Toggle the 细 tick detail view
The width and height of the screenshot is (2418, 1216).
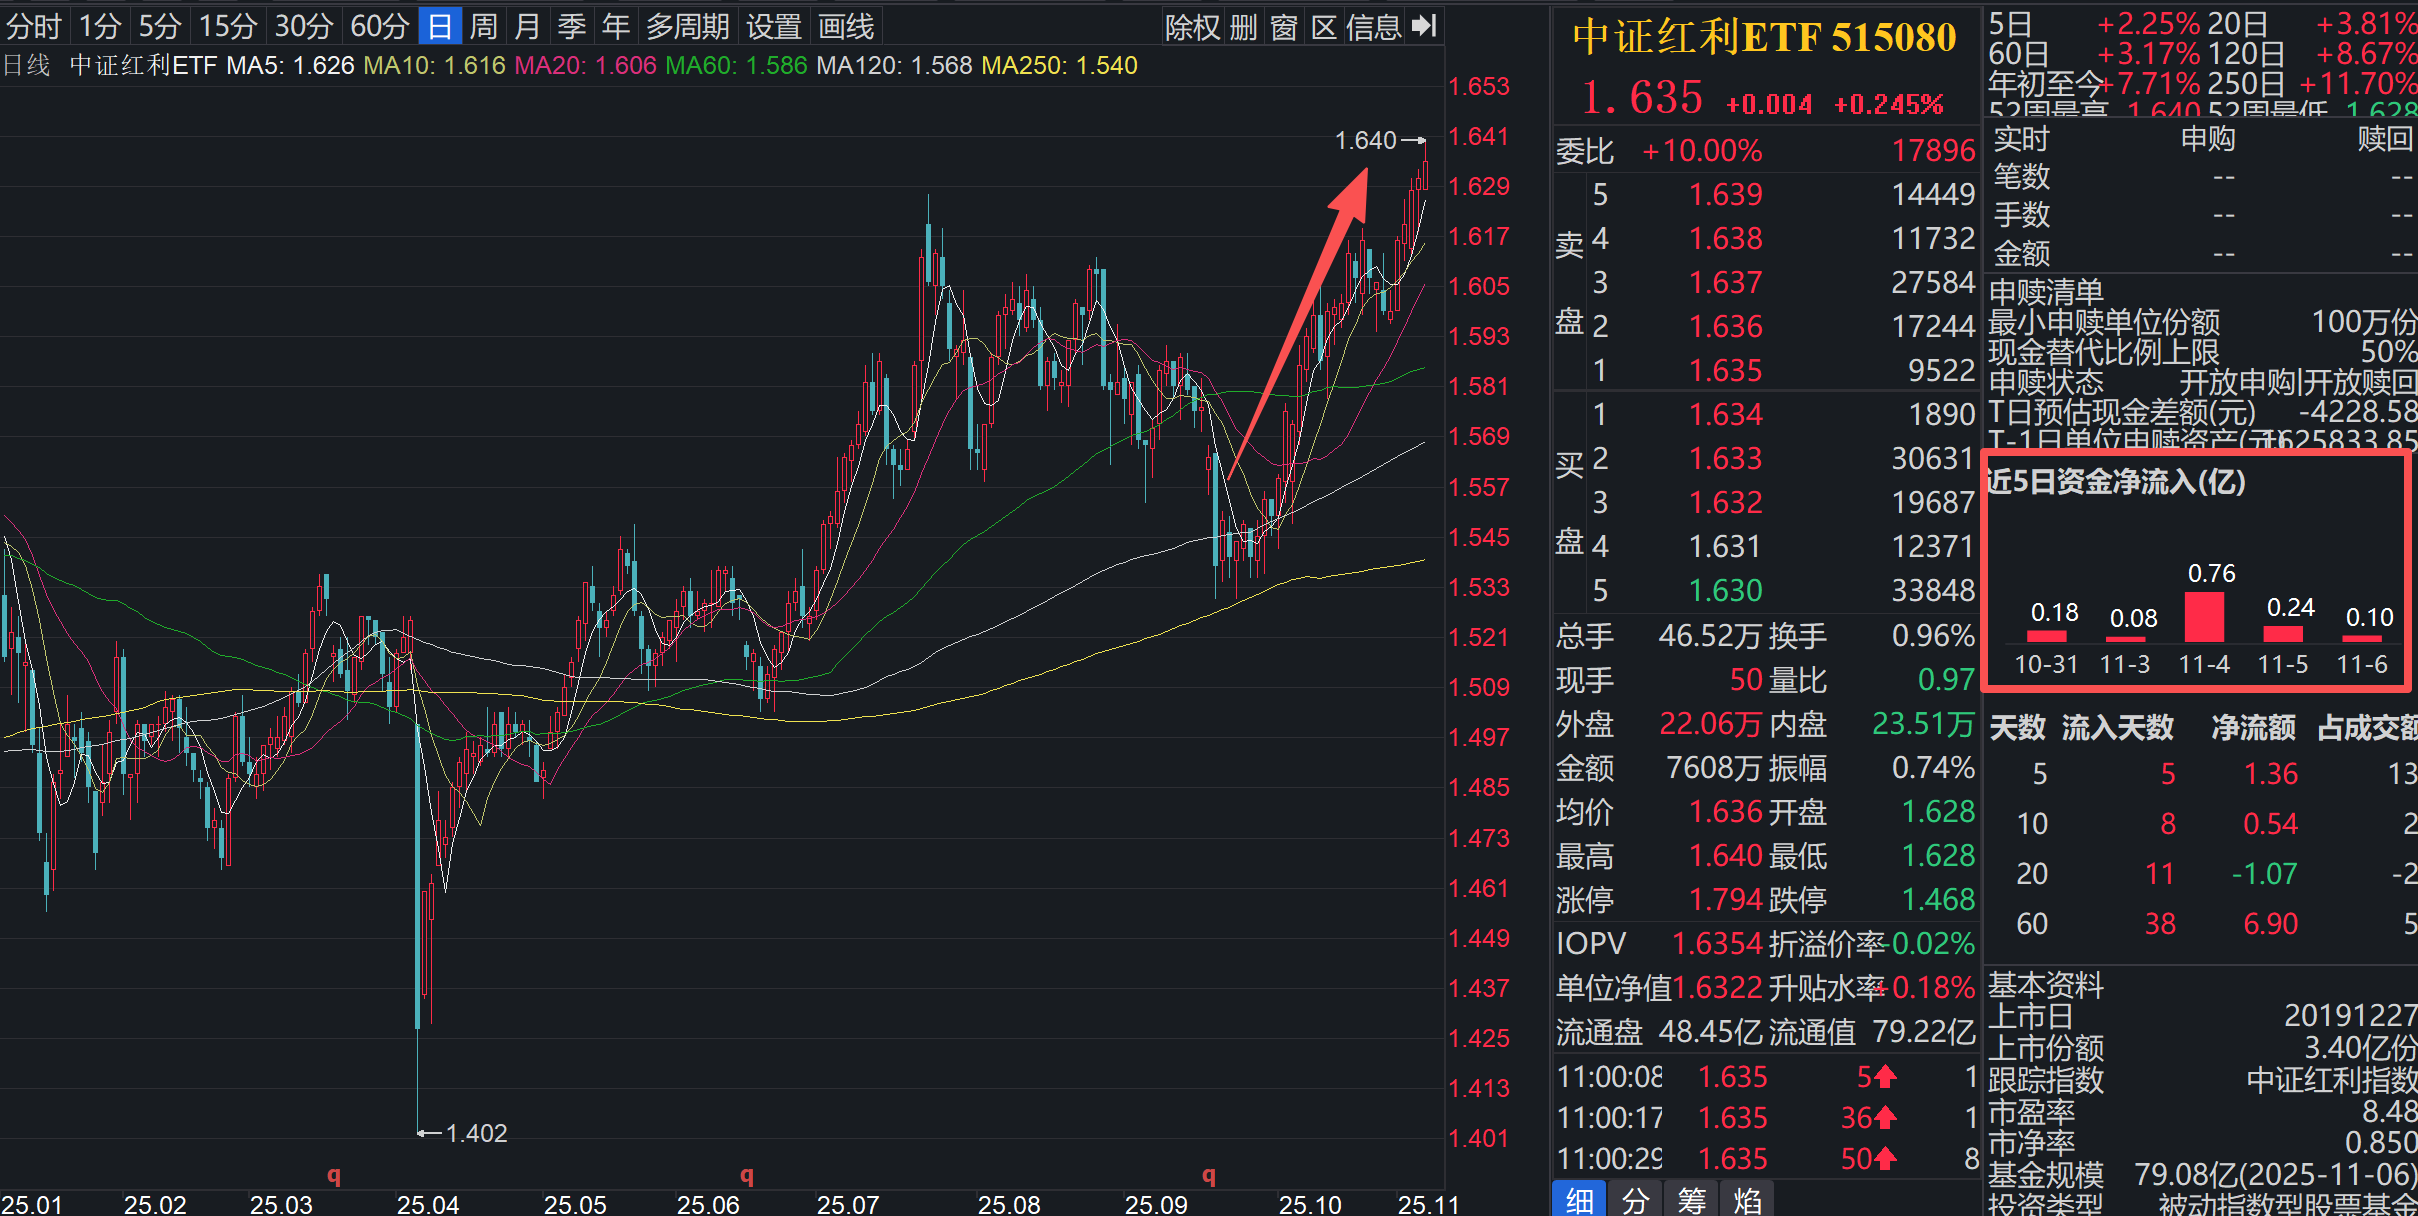click(1579, 1197)
